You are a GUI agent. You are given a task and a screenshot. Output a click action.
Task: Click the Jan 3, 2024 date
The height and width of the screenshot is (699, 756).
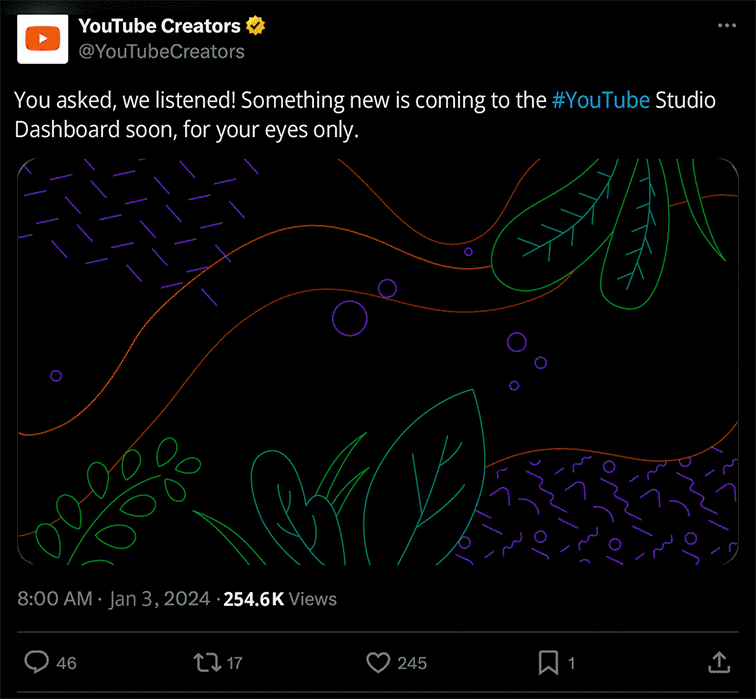click(x=160, y=599)
